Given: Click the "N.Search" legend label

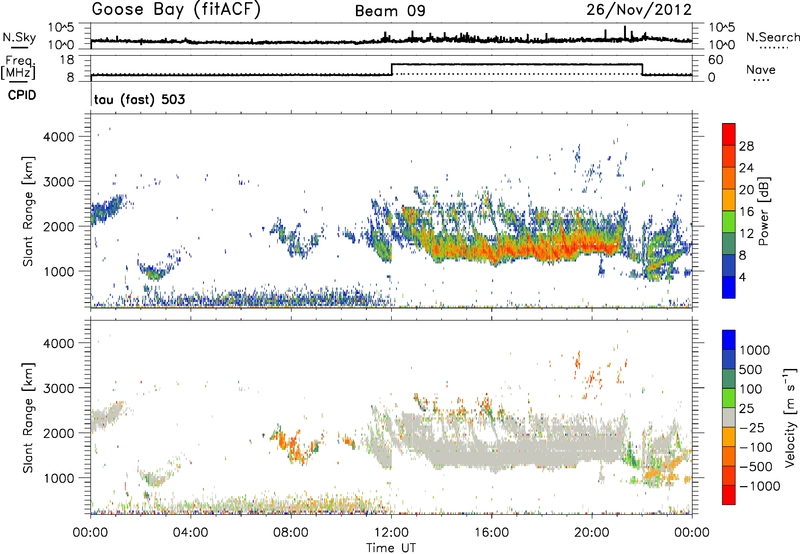Looking at the screenshot, I should (x=772, y=37).
